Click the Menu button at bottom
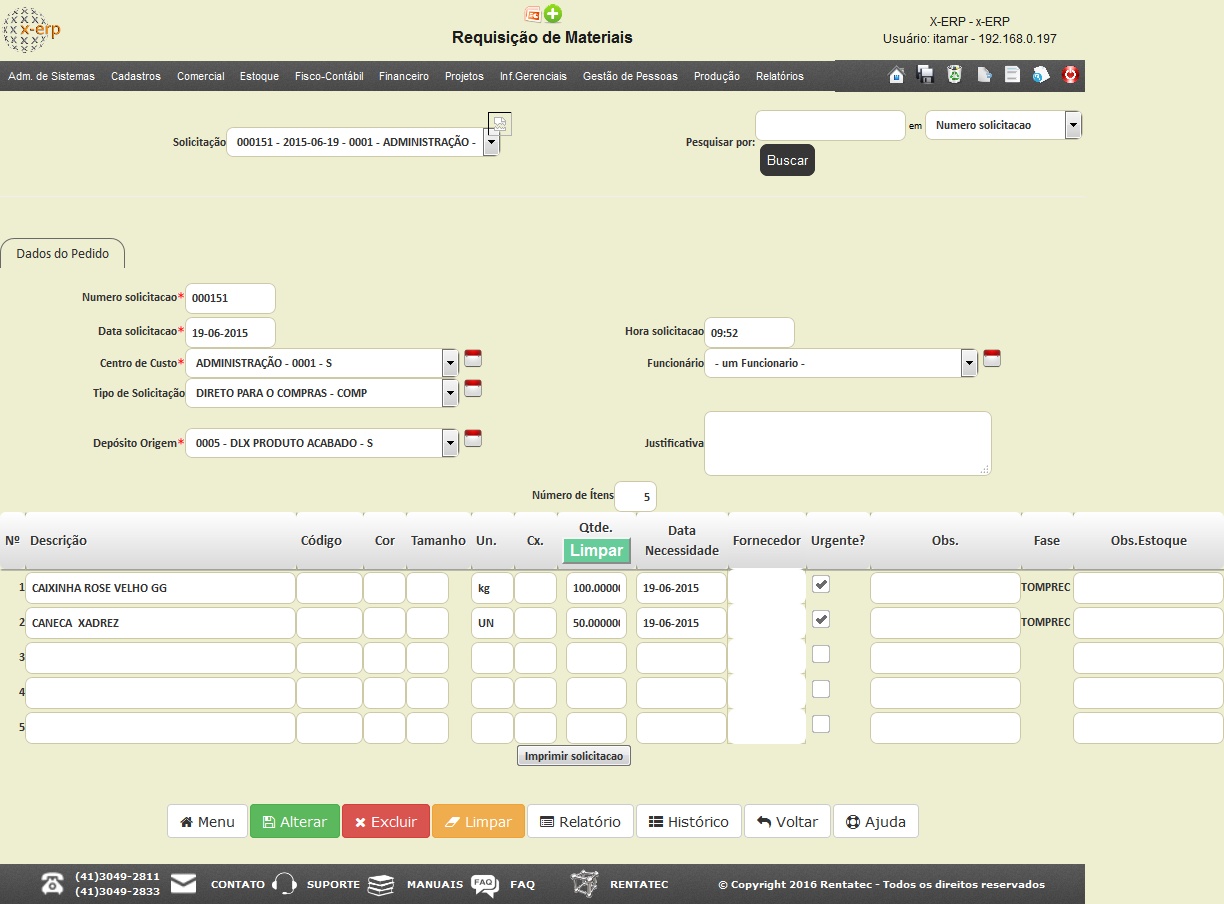Image resolution: width=1224 pixels, height=904 pixels. coord(207,821)
